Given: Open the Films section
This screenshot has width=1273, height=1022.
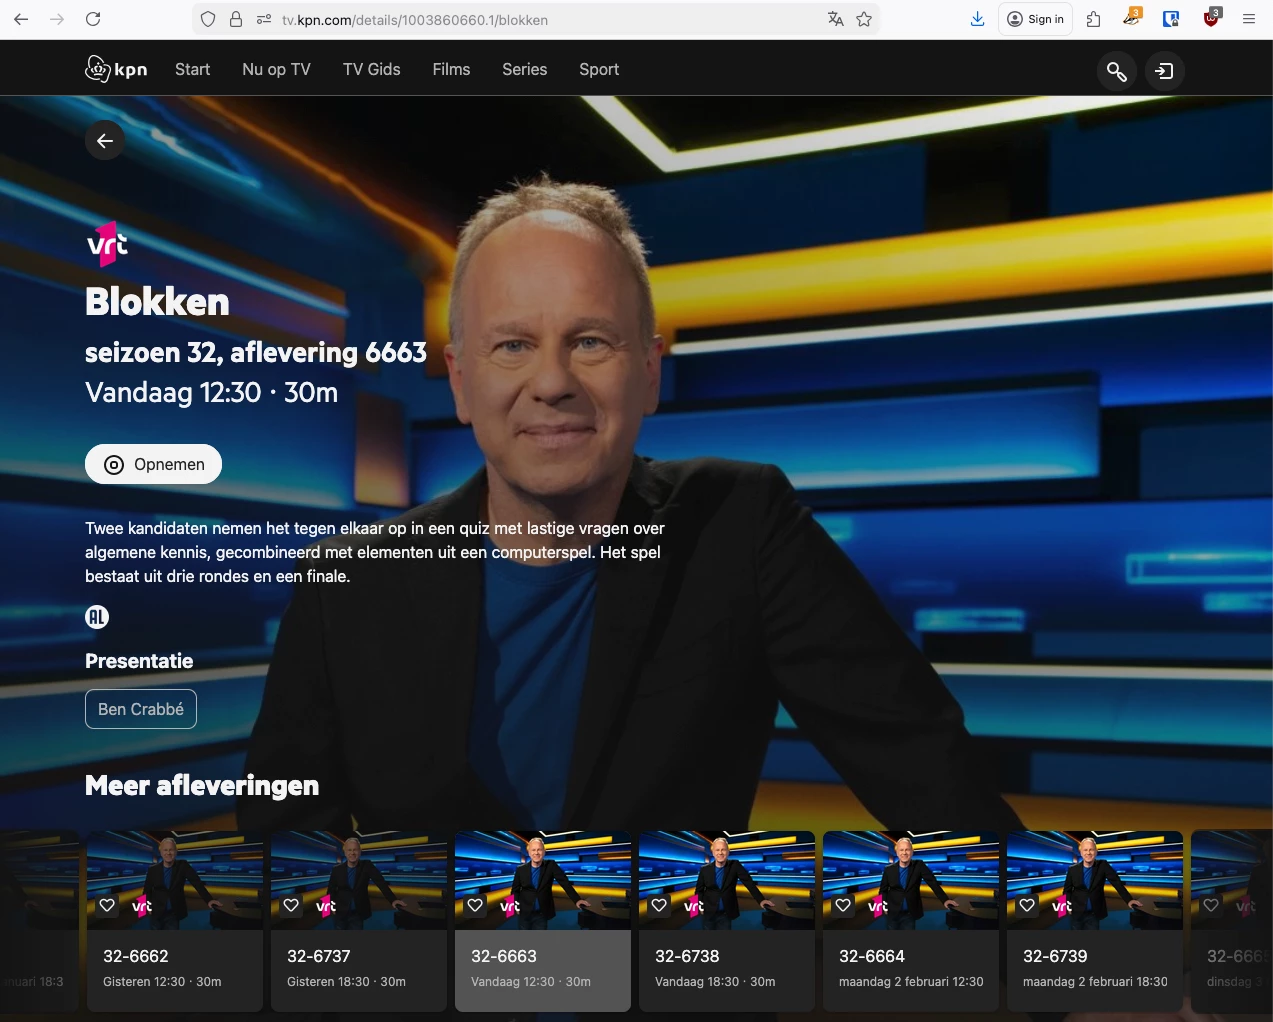Looking at the screenshot, I should [451, 69].
